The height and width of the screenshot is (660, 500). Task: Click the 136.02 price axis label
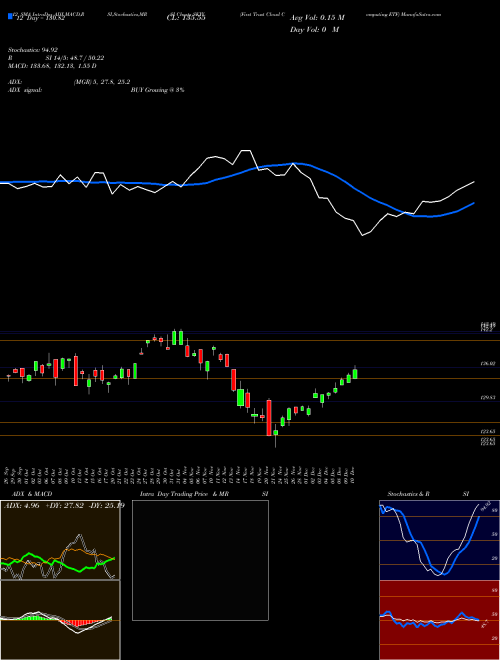coord(489,364)
